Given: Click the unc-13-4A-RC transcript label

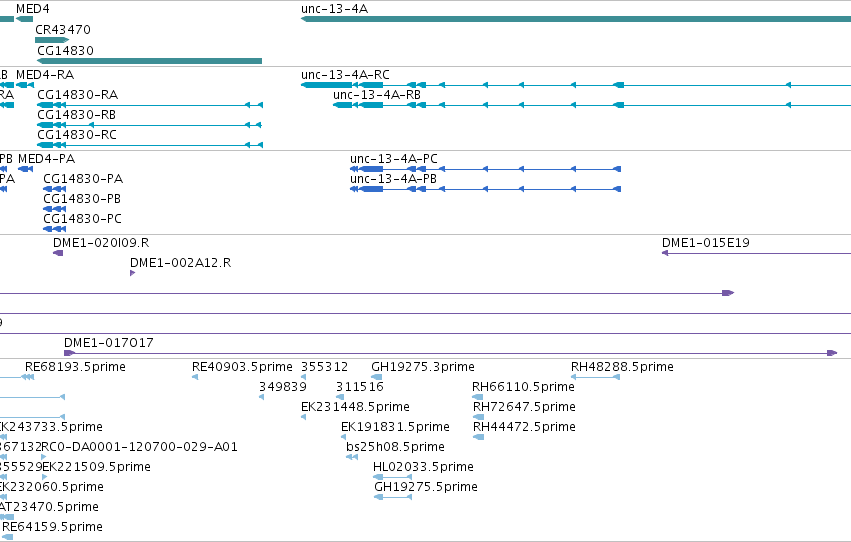Looking at the screenshot, I should pyautogui.click(x=345, y=75).
